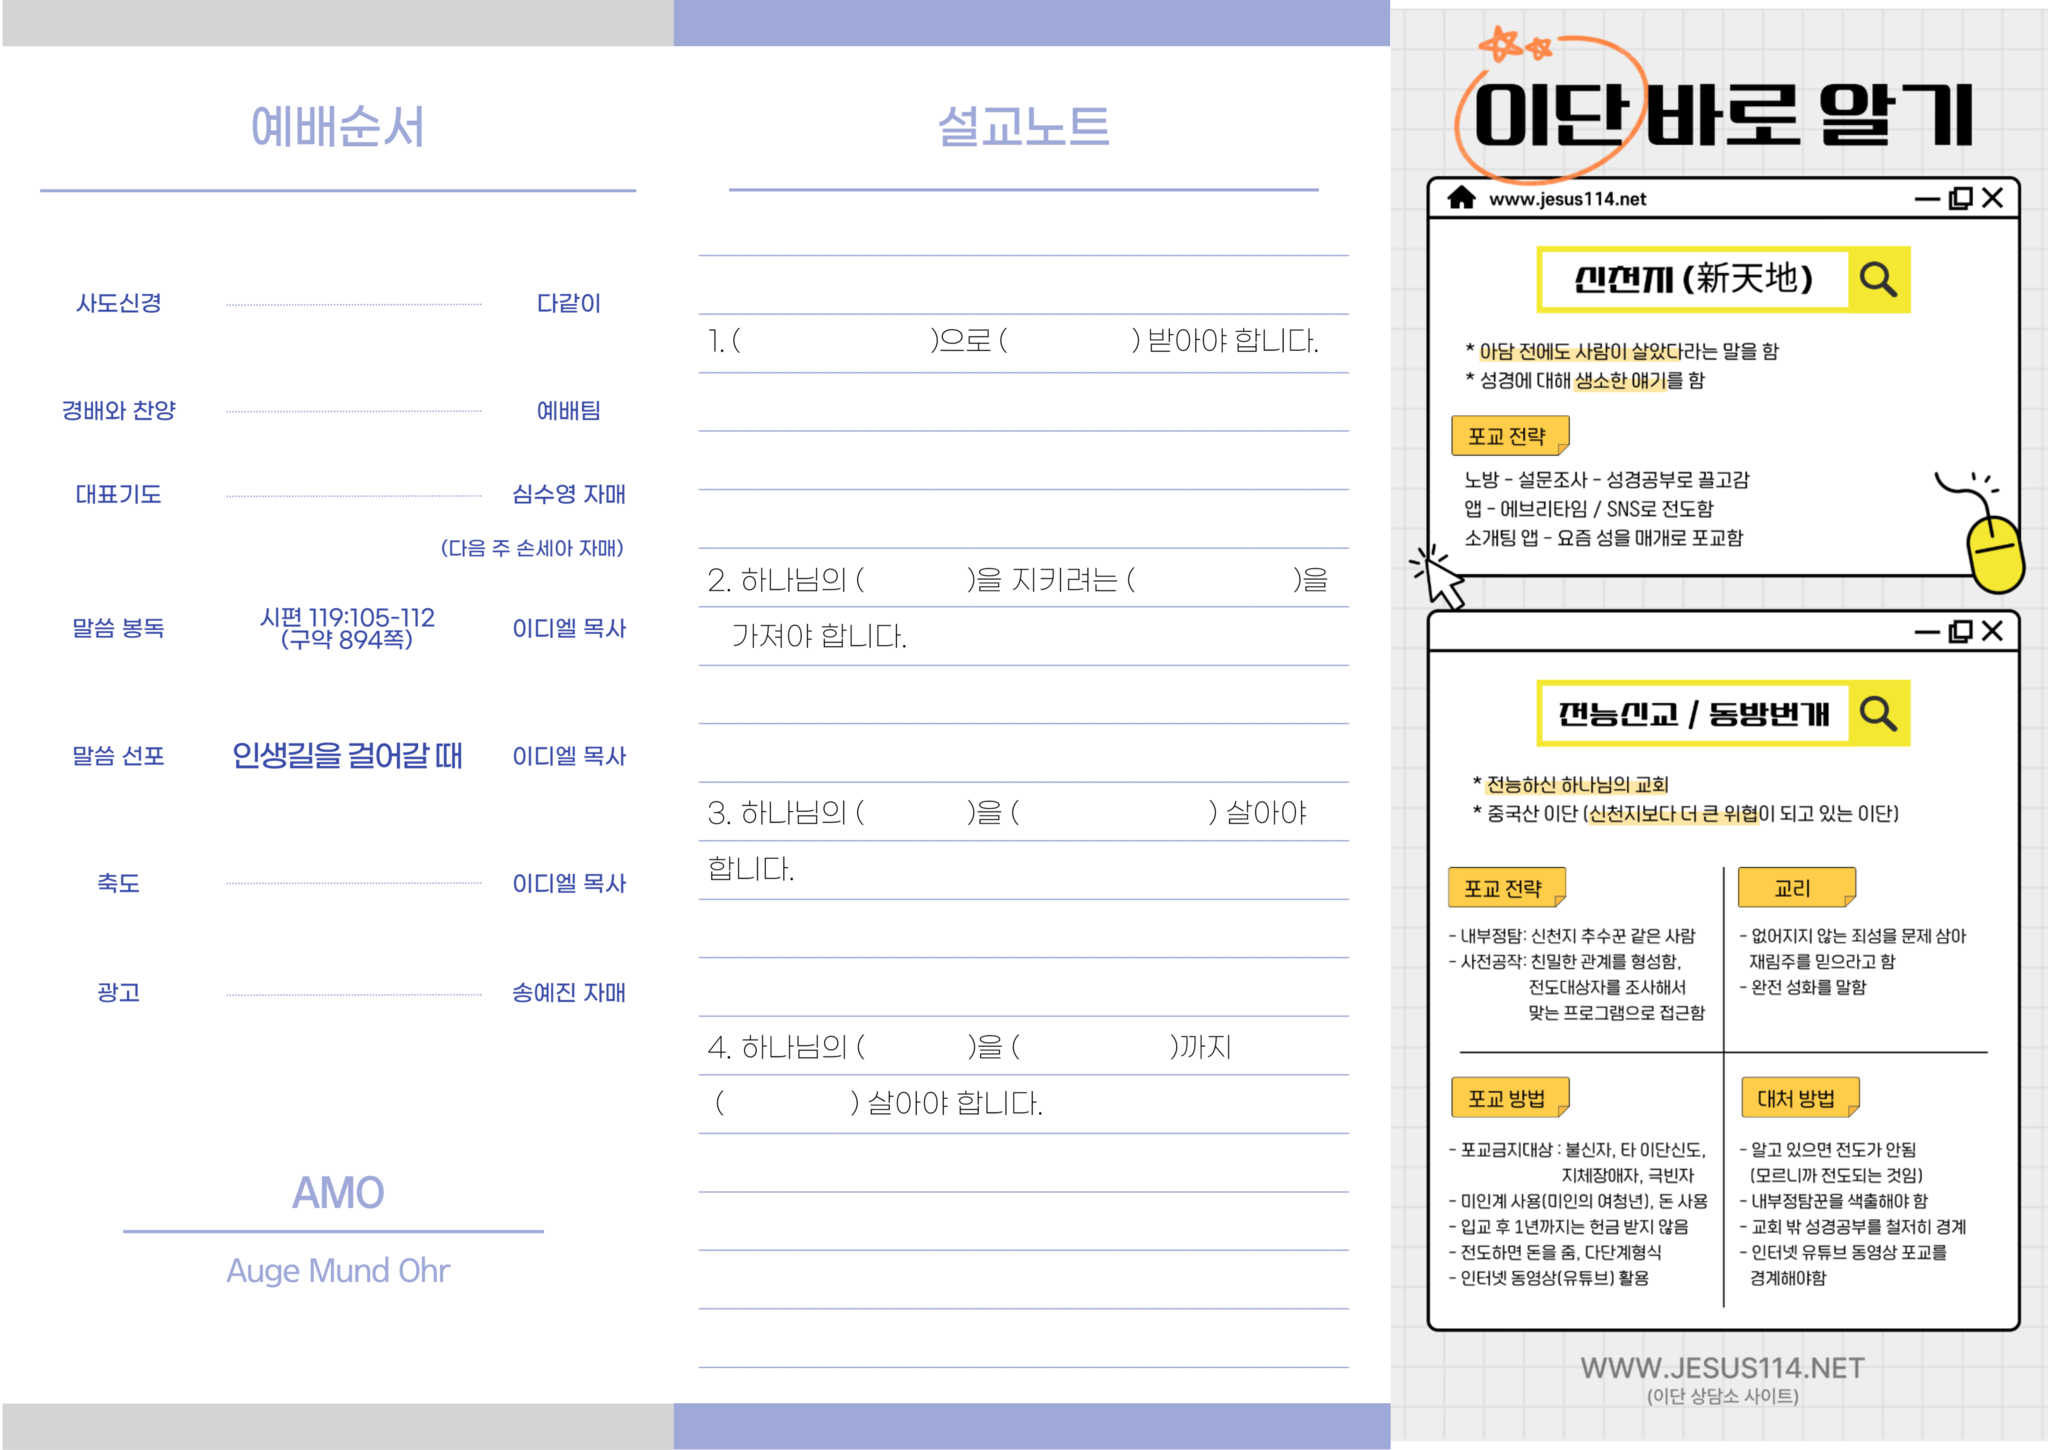Click the 인터넷 동영상(유튜브) 활용 bullet
Viewport: 2048px width, 1450px height.
pos(1548,1278)
